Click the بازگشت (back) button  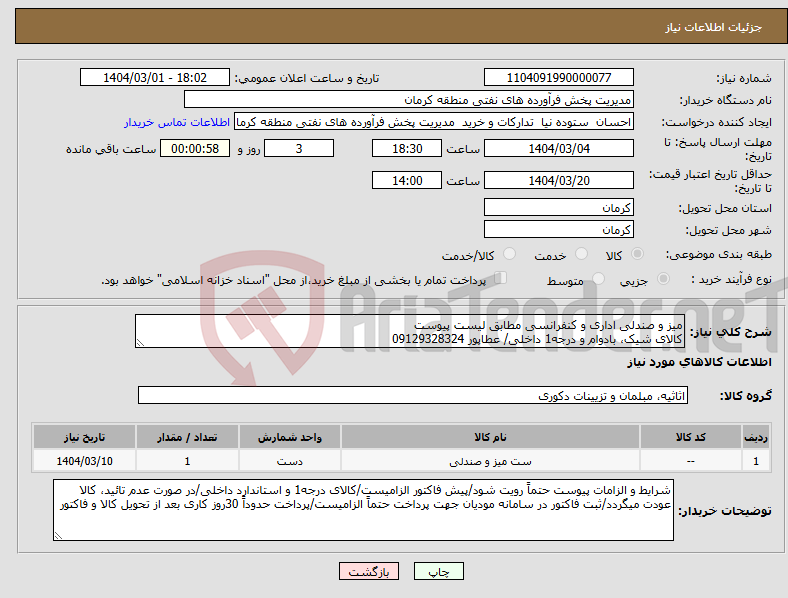369,571
